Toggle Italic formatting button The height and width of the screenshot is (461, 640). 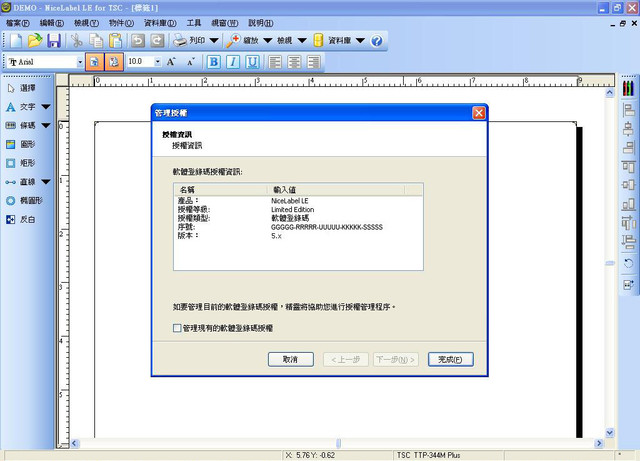click(x=233, y=62)
